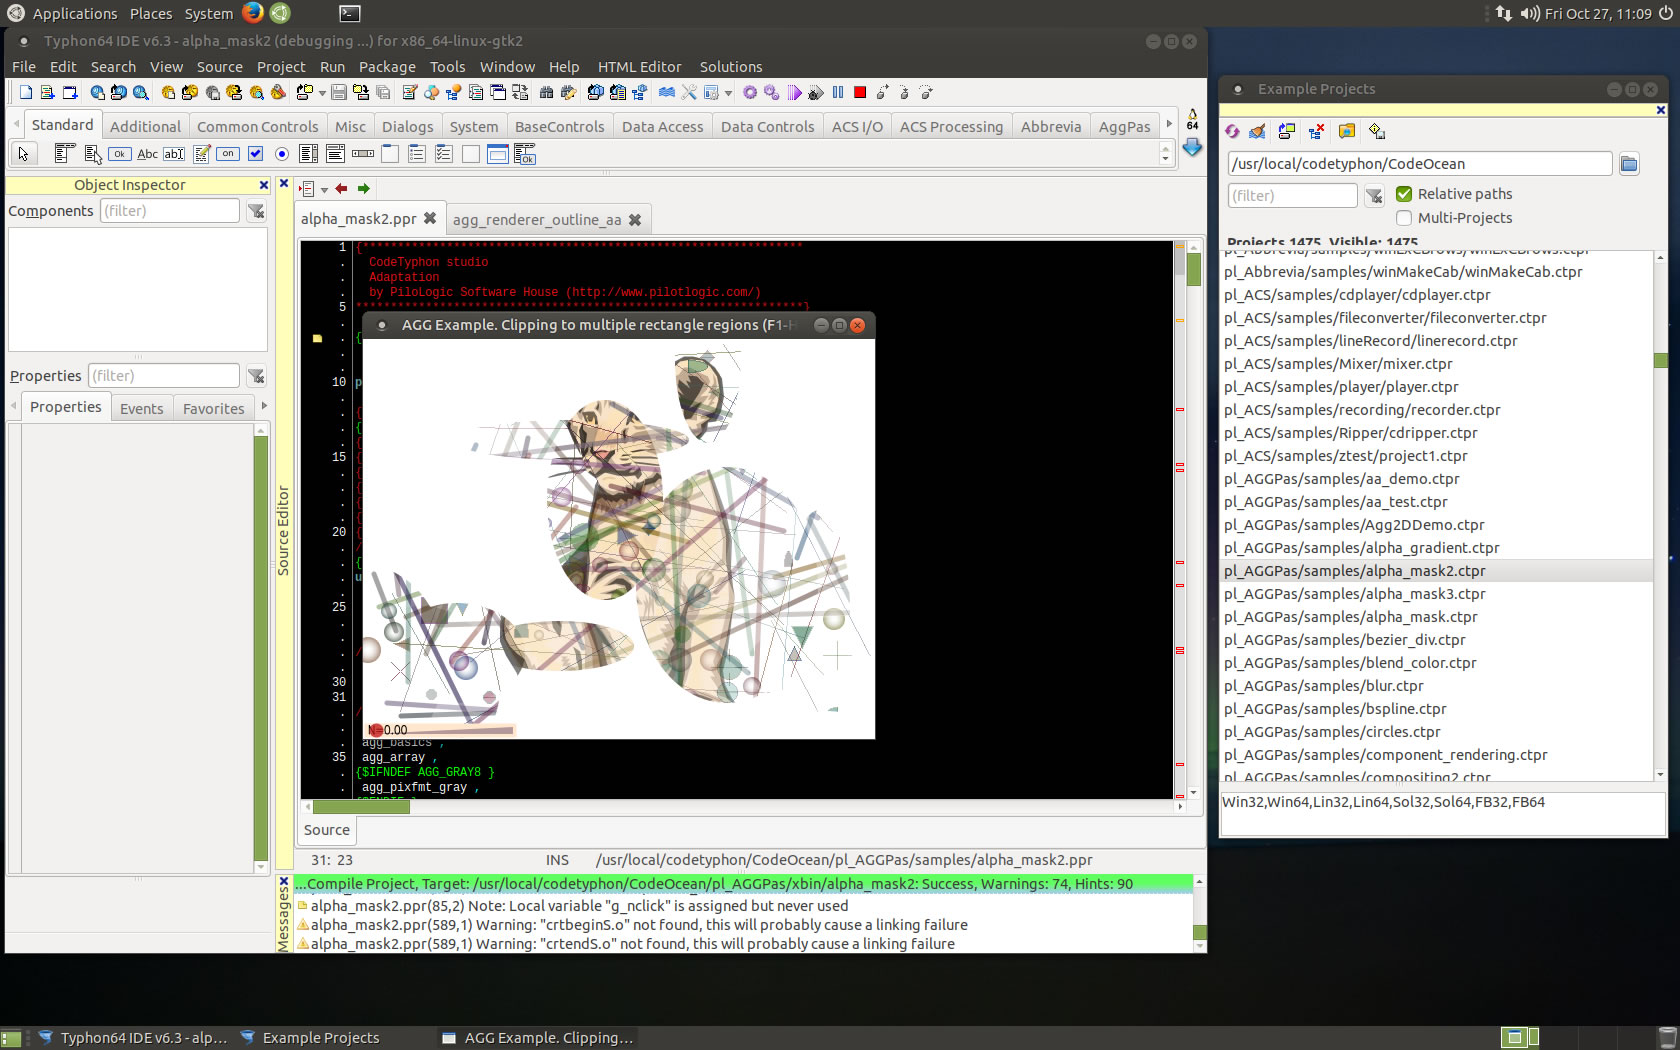Click the Source tab below code editor
This screenshot has height=1050, width=1680.
[x=327, y=830]
